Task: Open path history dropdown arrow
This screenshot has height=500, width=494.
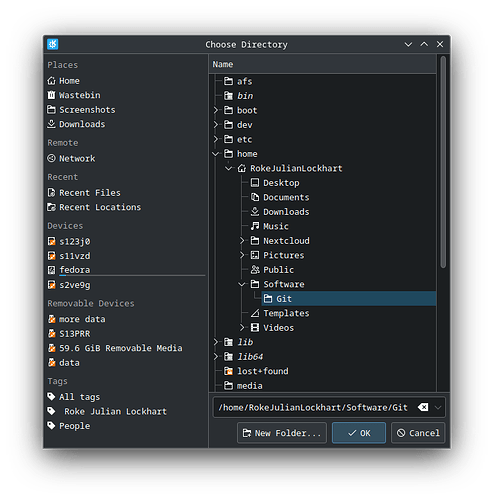Action: 438,407
